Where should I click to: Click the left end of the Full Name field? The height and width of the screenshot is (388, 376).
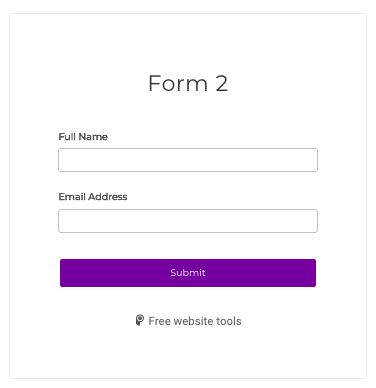point(67,160)
